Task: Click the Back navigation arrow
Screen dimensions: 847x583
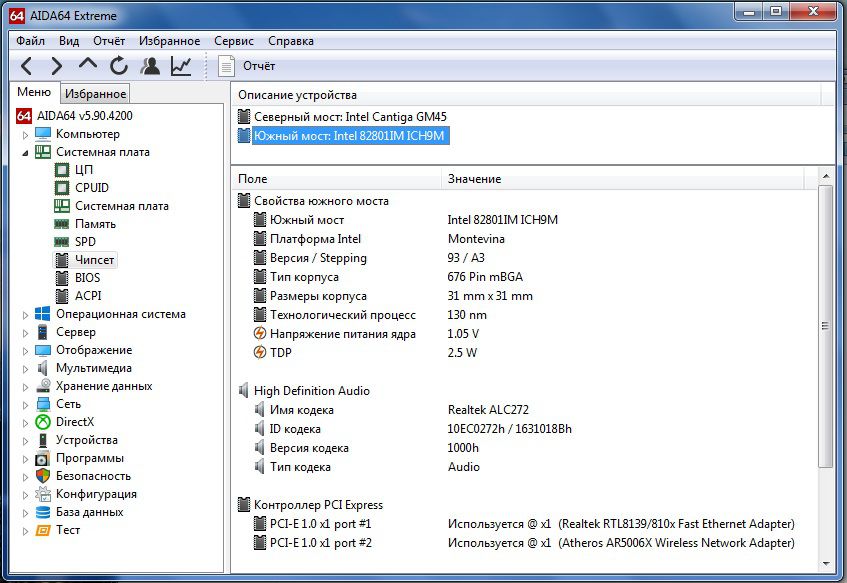Action: [x=26, y=66]
